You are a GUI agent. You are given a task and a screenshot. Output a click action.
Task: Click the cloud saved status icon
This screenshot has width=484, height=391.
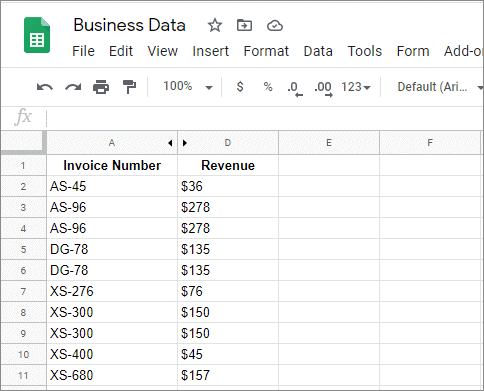pos(275,25)
